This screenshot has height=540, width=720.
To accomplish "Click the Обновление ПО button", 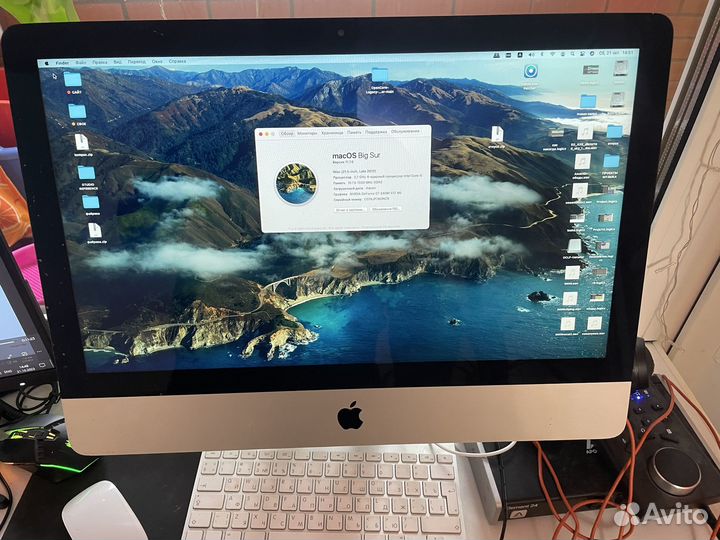I will point(387,208).
